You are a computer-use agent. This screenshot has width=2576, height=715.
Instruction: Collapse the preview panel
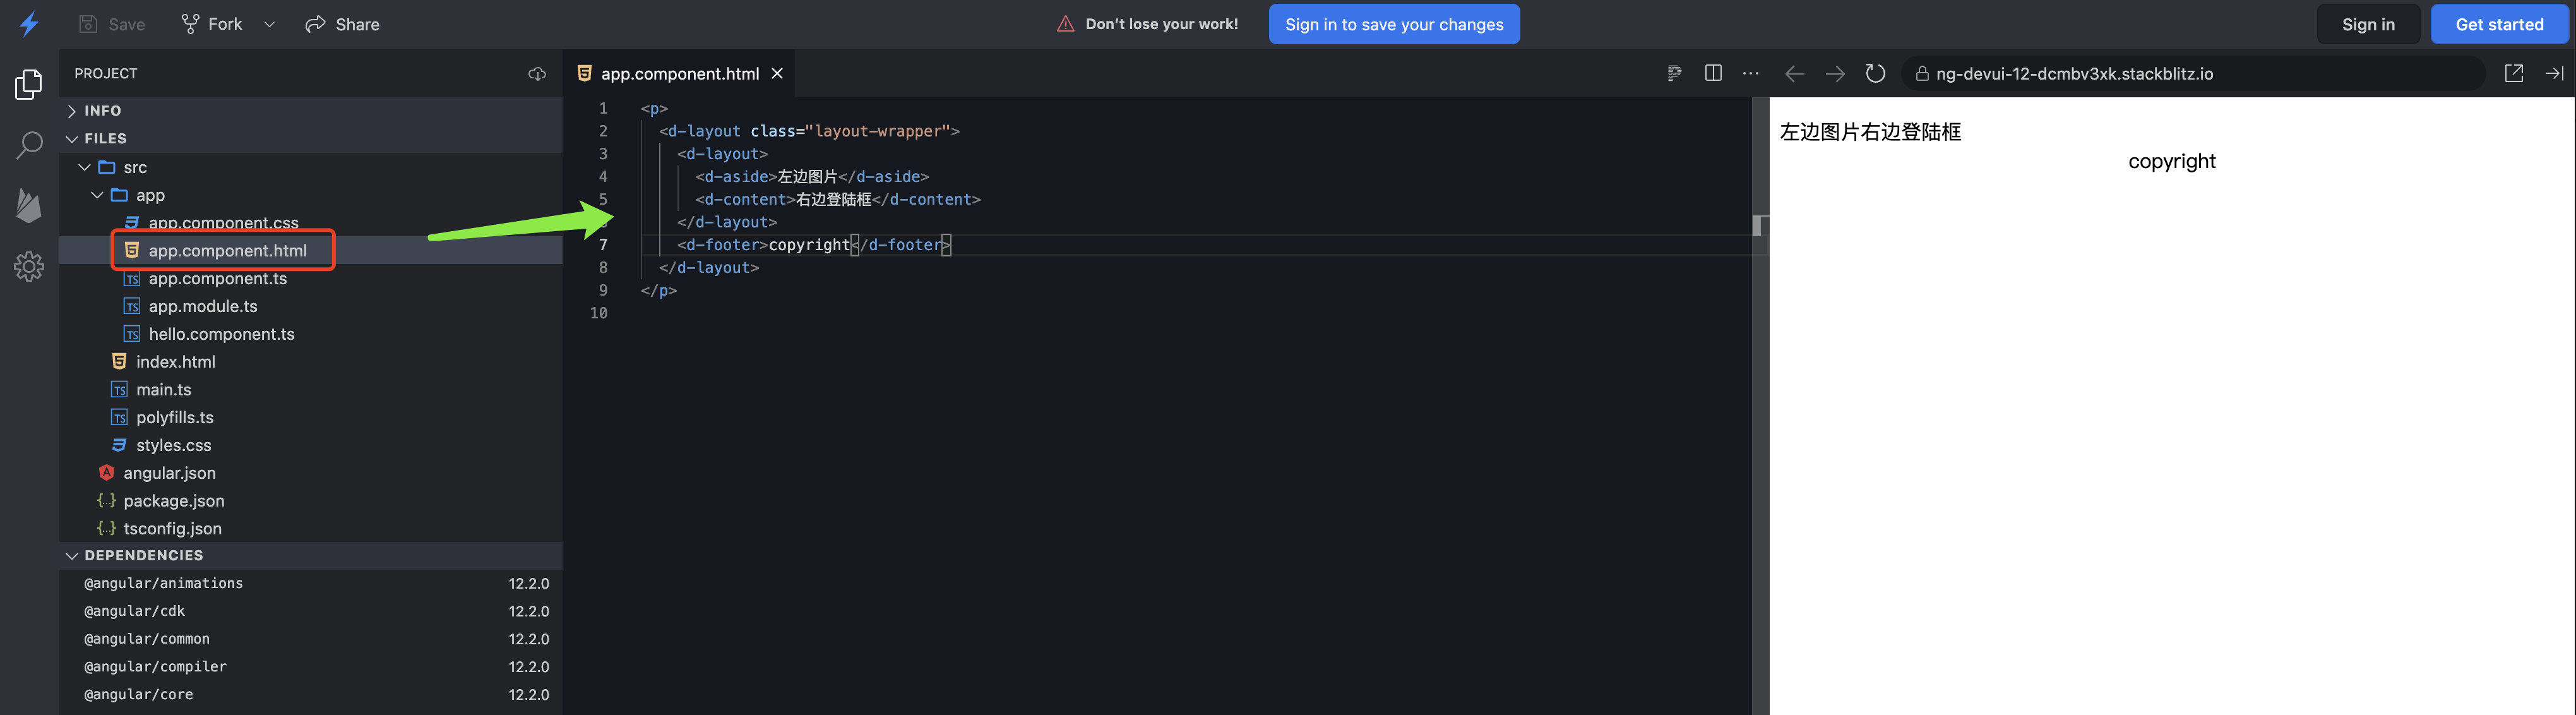2554,73
